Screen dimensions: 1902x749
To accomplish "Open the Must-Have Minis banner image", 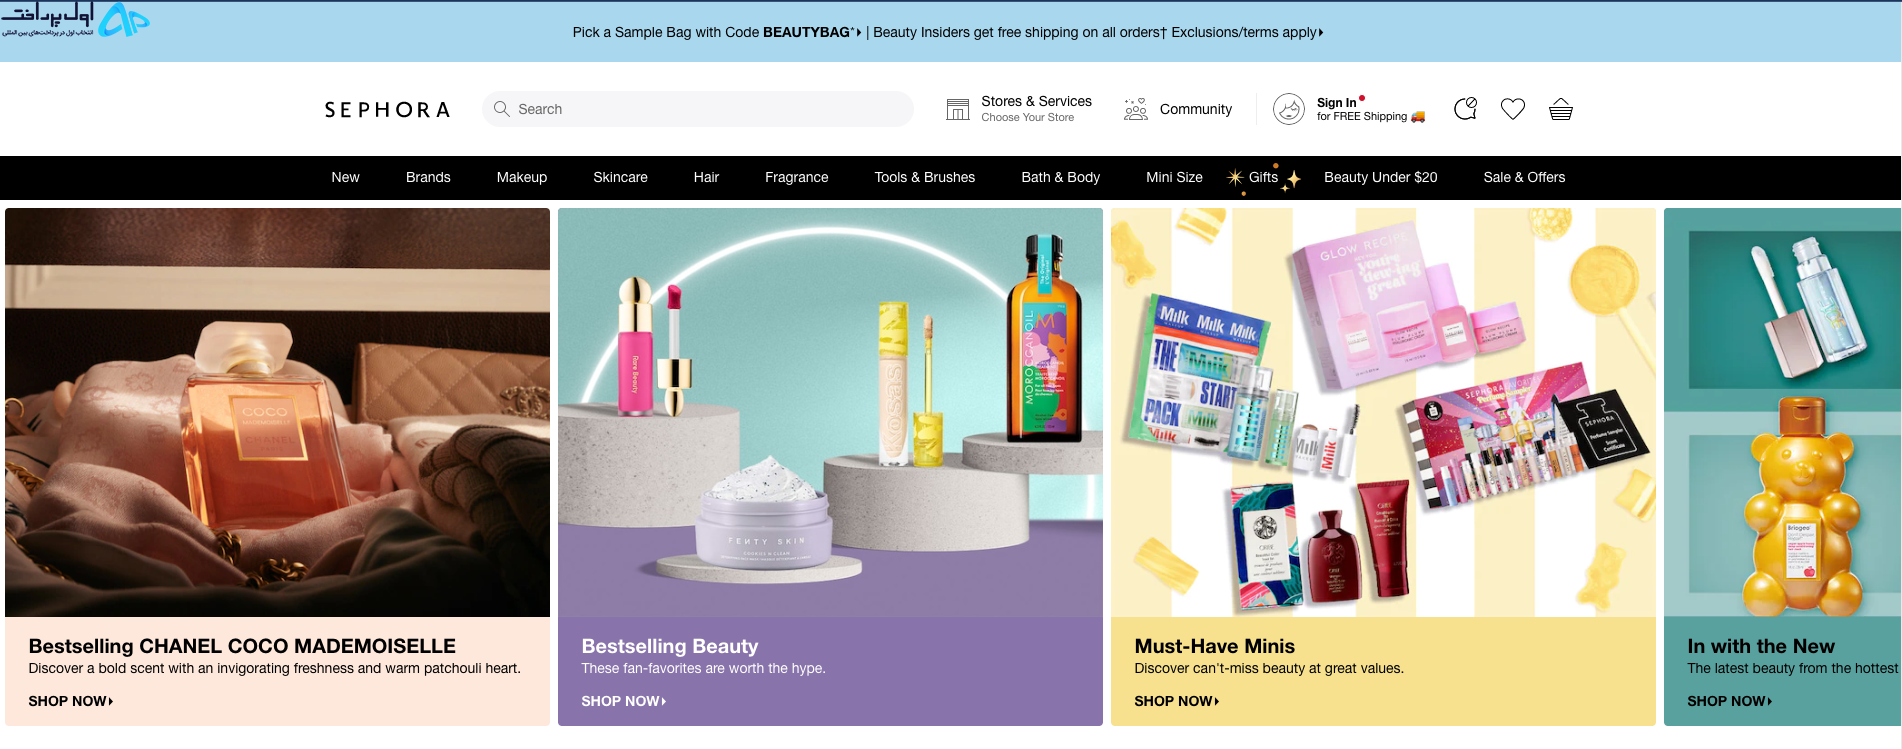I will (1383, 412).
